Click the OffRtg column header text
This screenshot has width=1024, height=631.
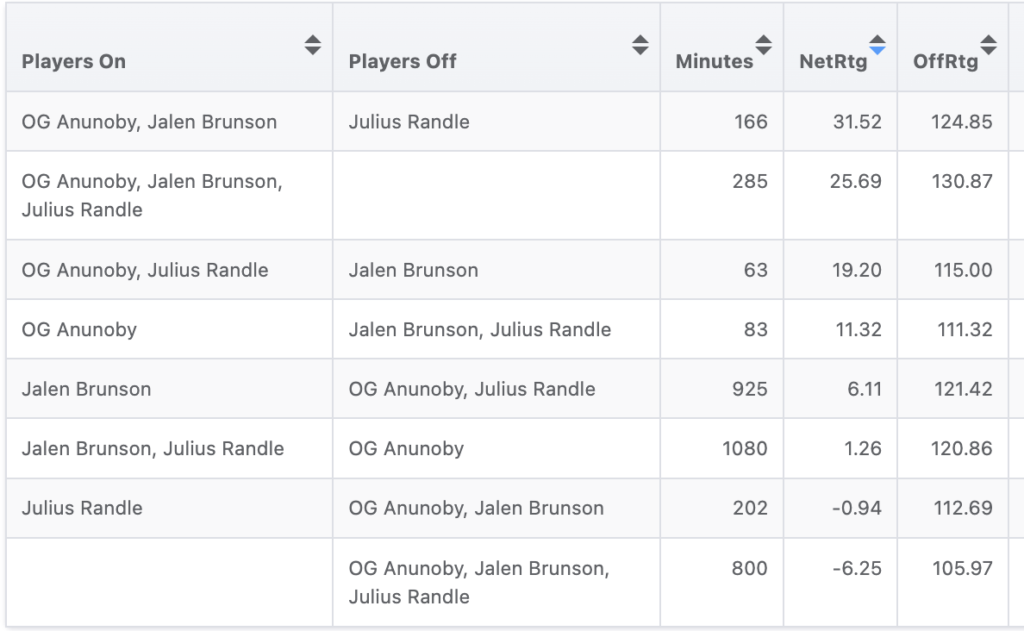tap(945, 61)
